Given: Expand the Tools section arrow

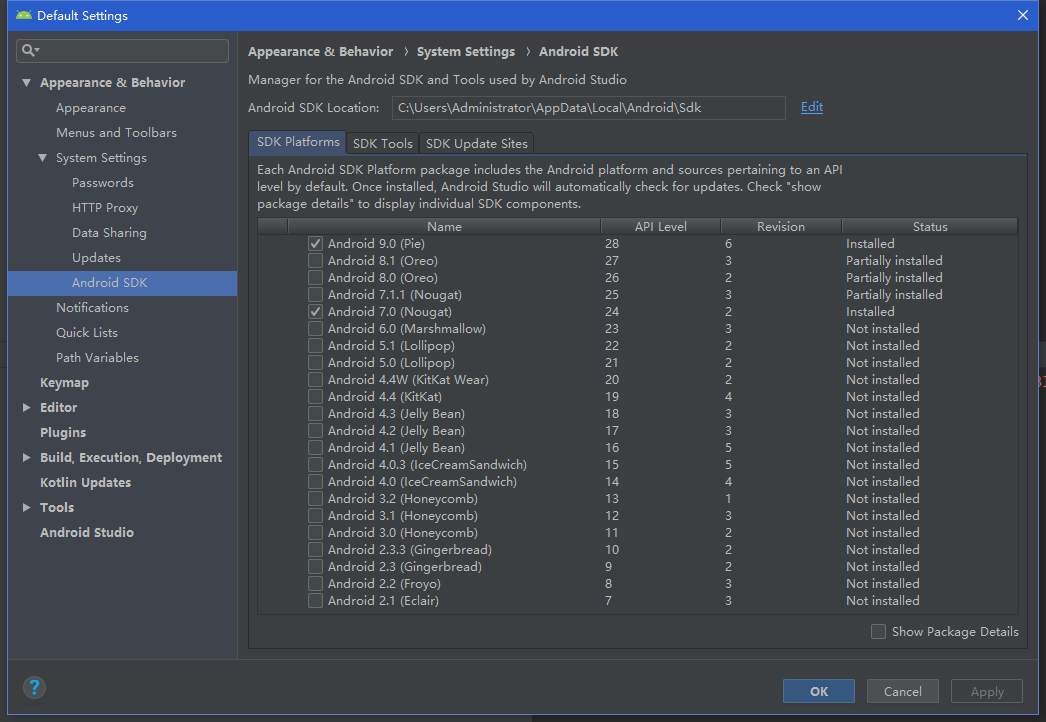Looking at the screenshot, I should point(27,507).
